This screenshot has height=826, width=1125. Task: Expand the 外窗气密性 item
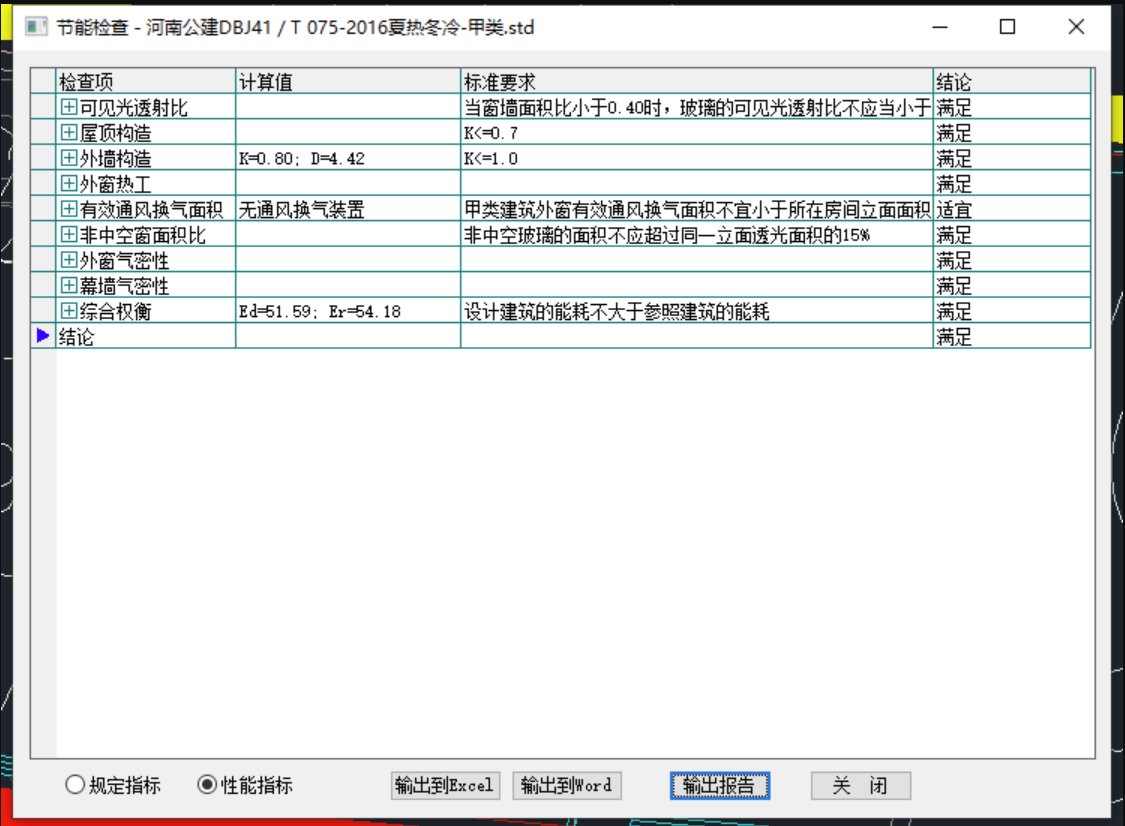point(69,261)
